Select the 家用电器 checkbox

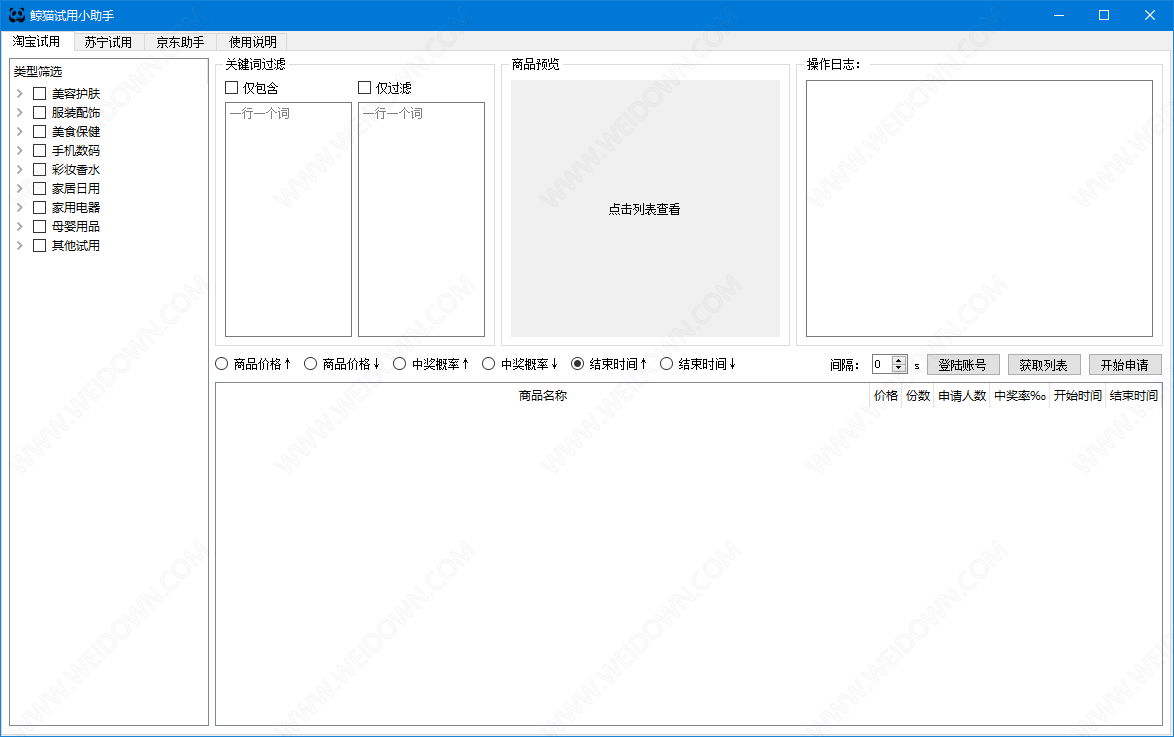(40, 207)
